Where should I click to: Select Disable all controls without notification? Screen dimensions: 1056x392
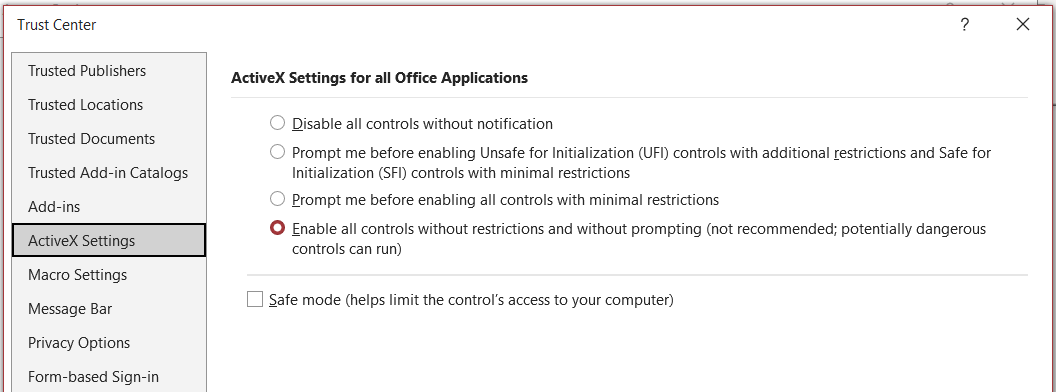[x=277, y=123]
